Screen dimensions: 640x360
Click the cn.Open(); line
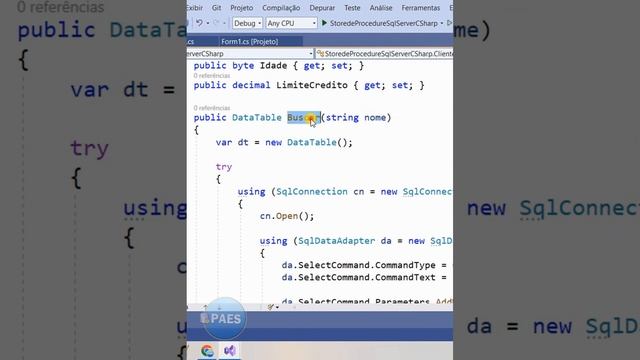[x=287, y=216]
